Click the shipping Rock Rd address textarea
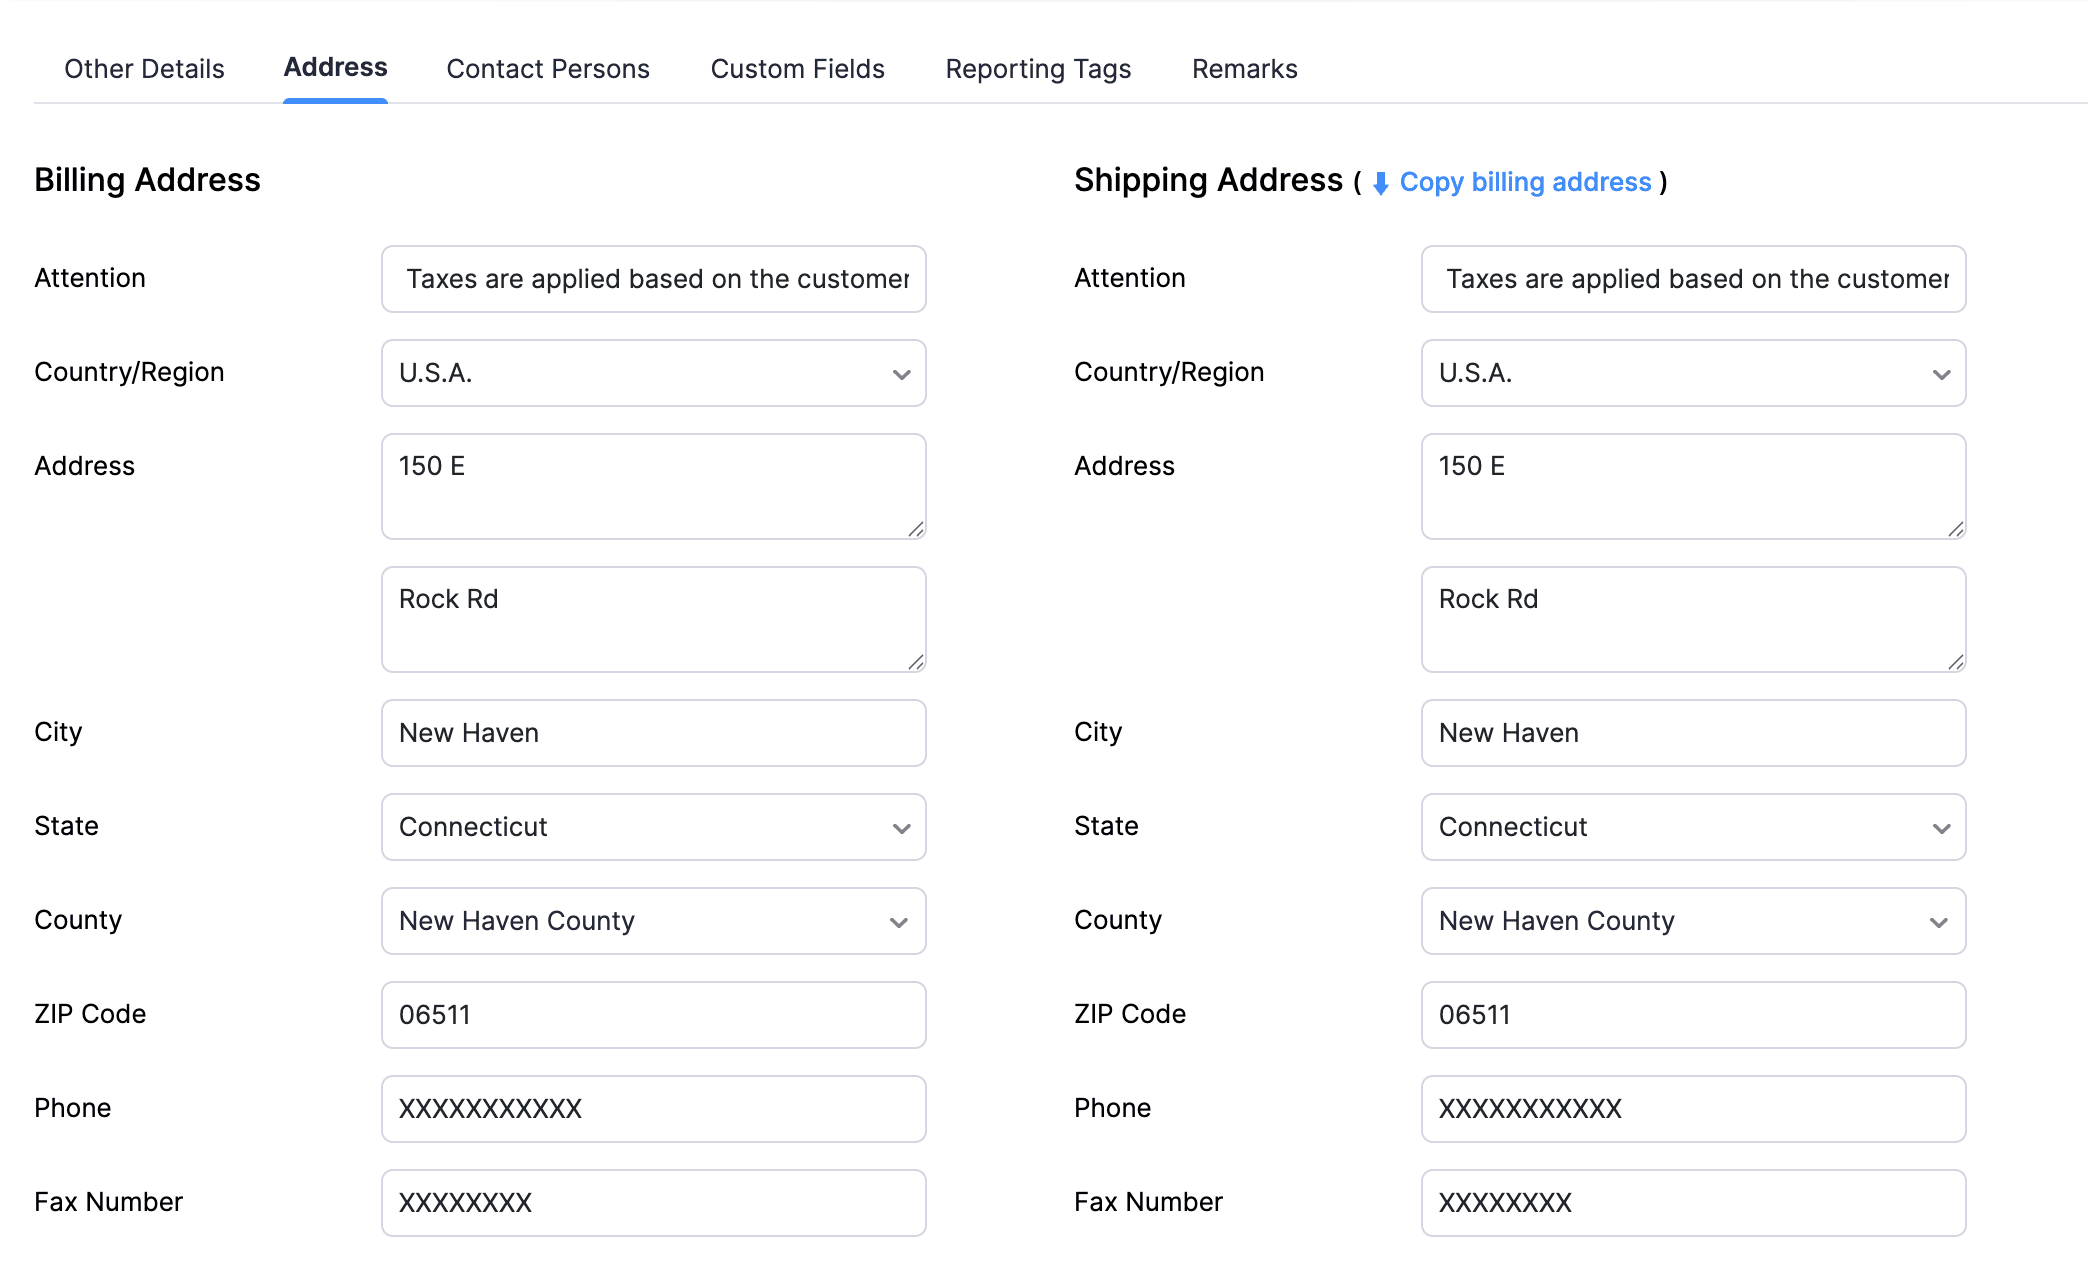 click(1692, 619)
